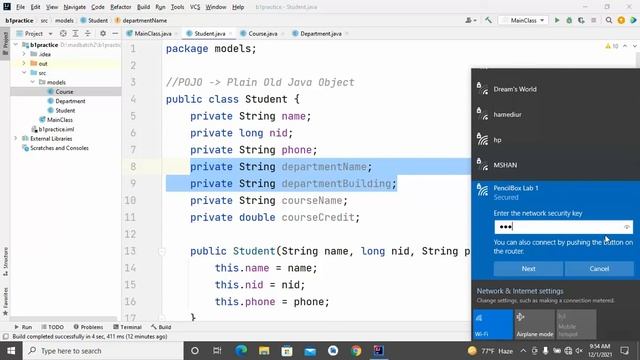Show hidden system tray icons chevron
640x360 pixels.
(x=523, y=351)
